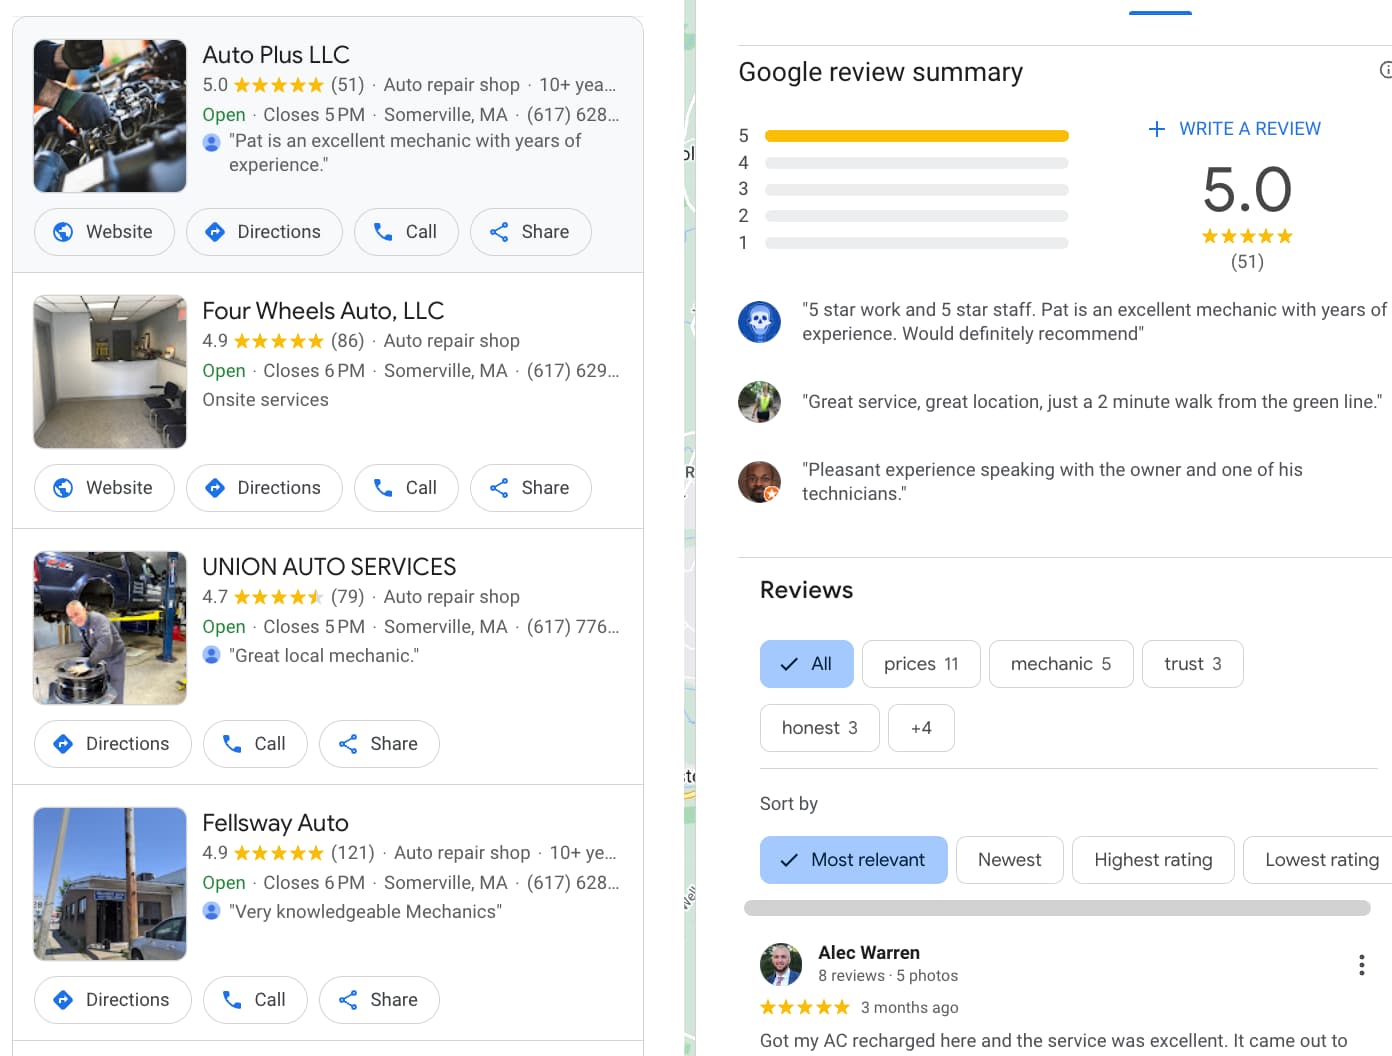The width and height of the screenshot is (1392, 1056).
Task: Get directions to Auto Plus LLC
Action: click(x=264, y=232)
